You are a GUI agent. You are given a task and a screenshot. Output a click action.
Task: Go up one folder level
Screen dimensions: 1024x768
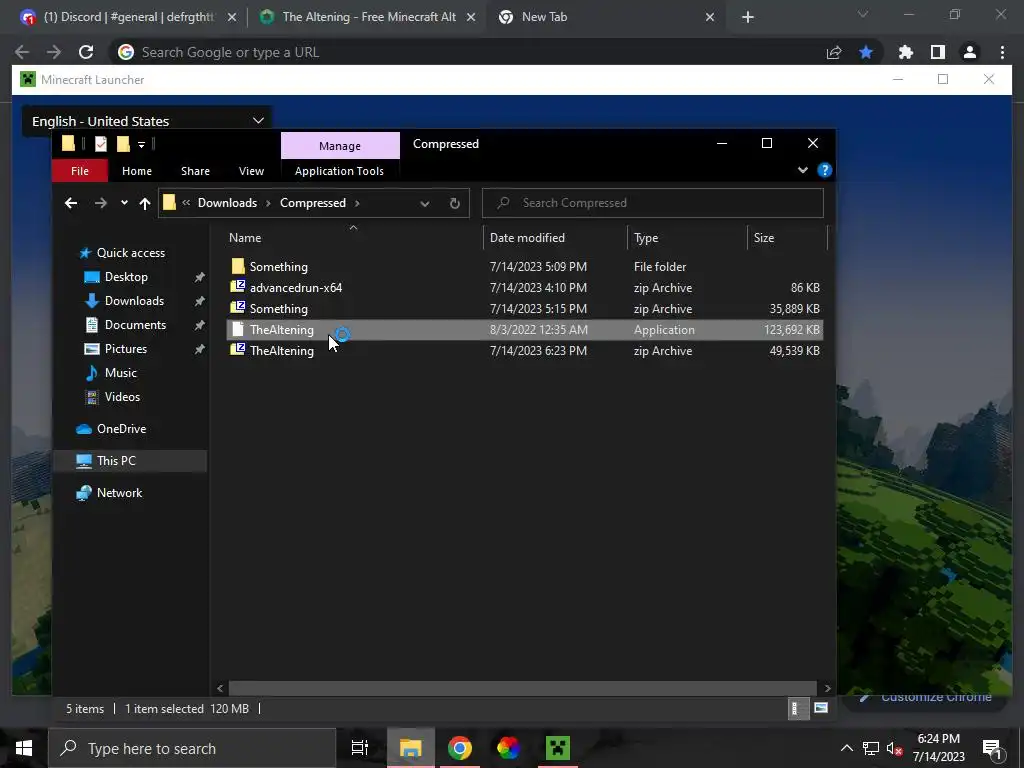point(144,203)
